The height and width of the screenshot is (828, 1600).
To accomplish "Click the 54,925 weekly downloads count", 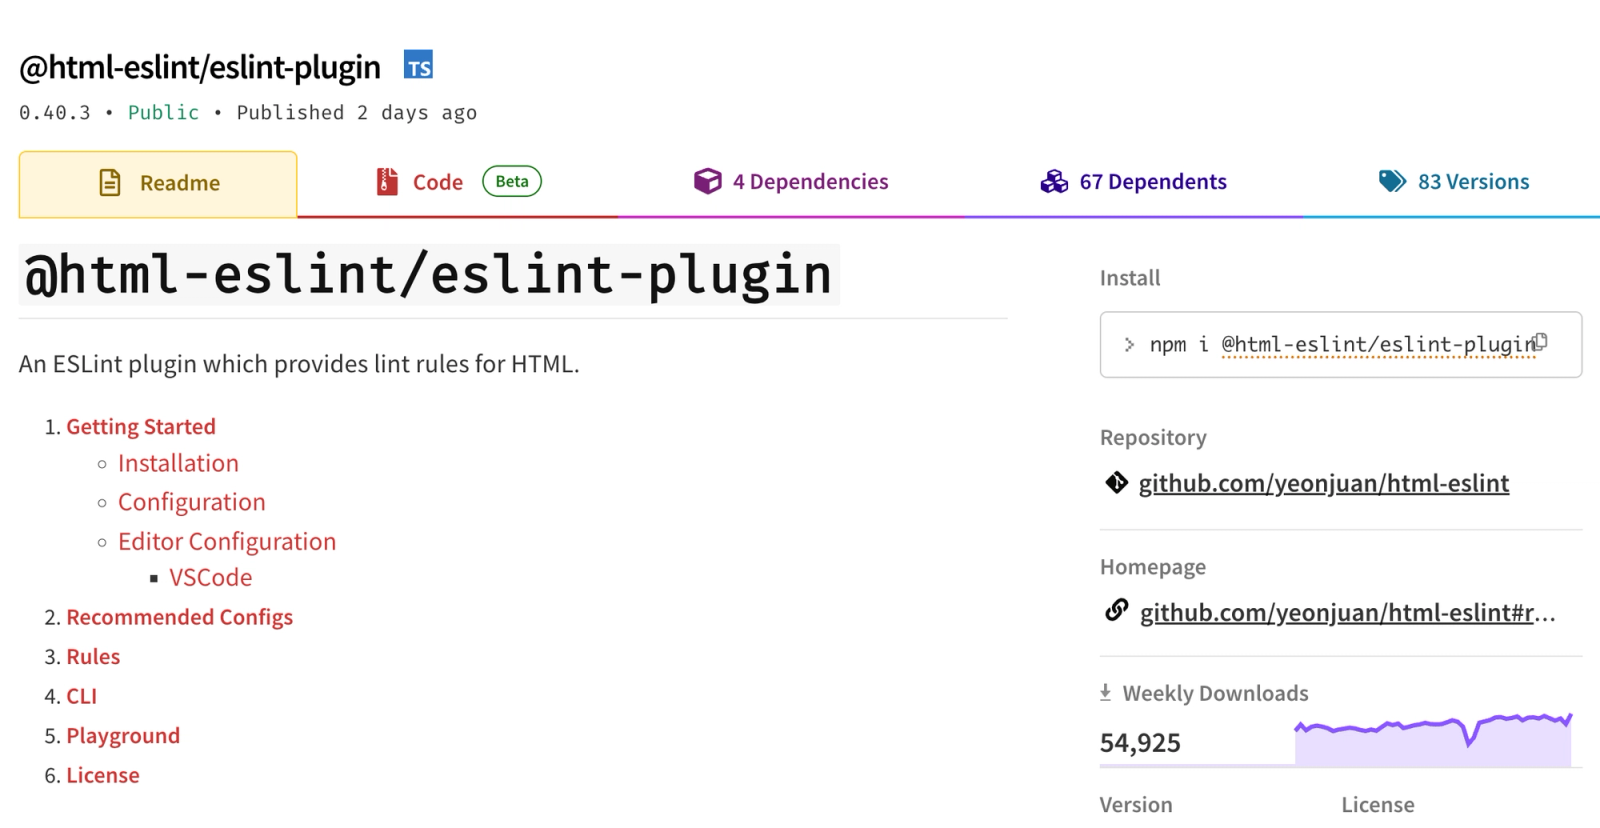I will tap(1140, 743).
